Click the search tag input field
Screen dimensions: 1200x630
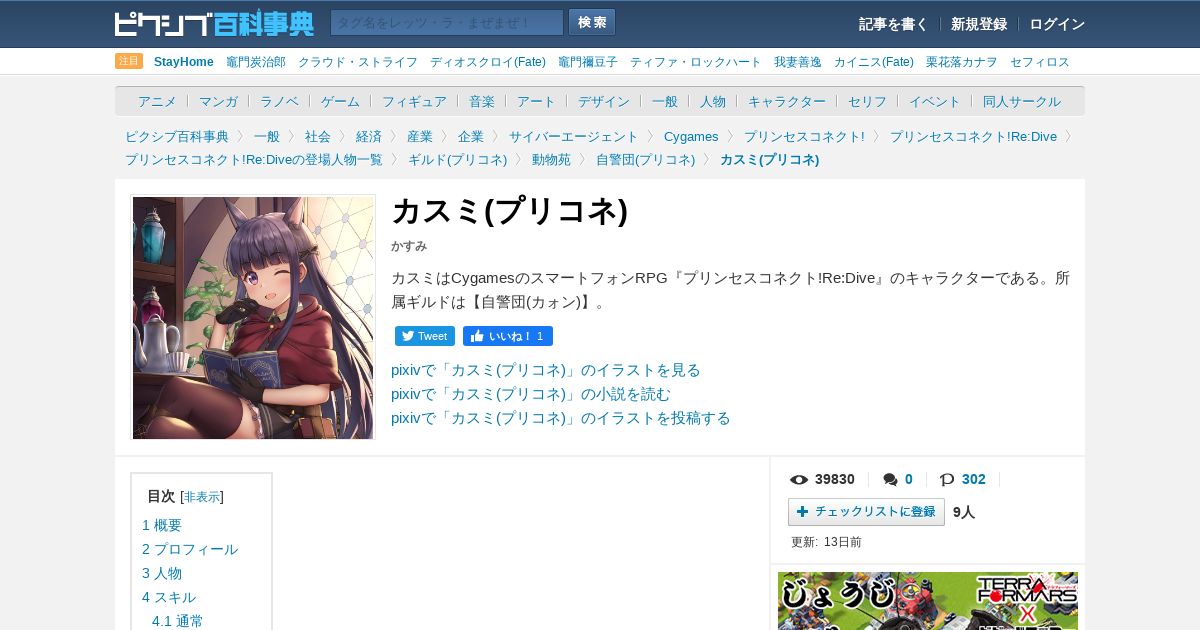tap(447, 23)
